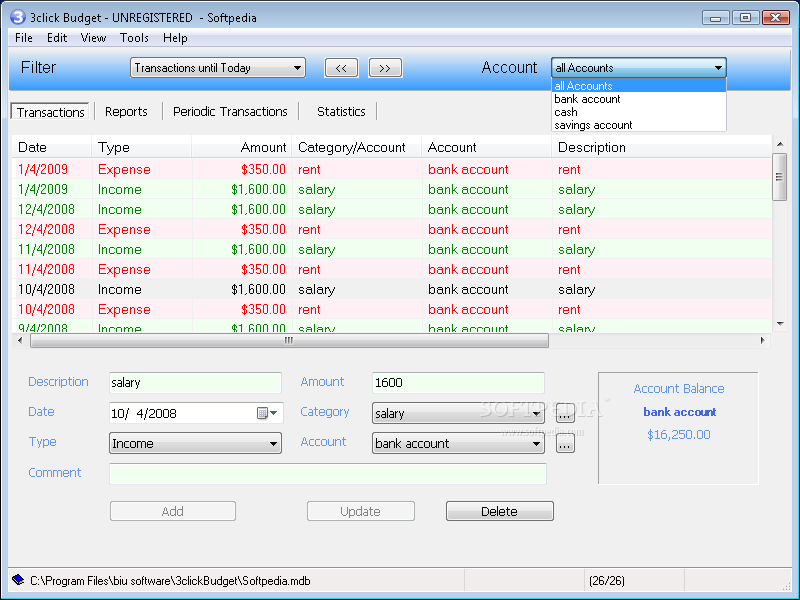Viewport: 800px width, 600px height.
Task: Click the vertical scrollbar thumb of transactions table
Action: [x=779, y=177]
